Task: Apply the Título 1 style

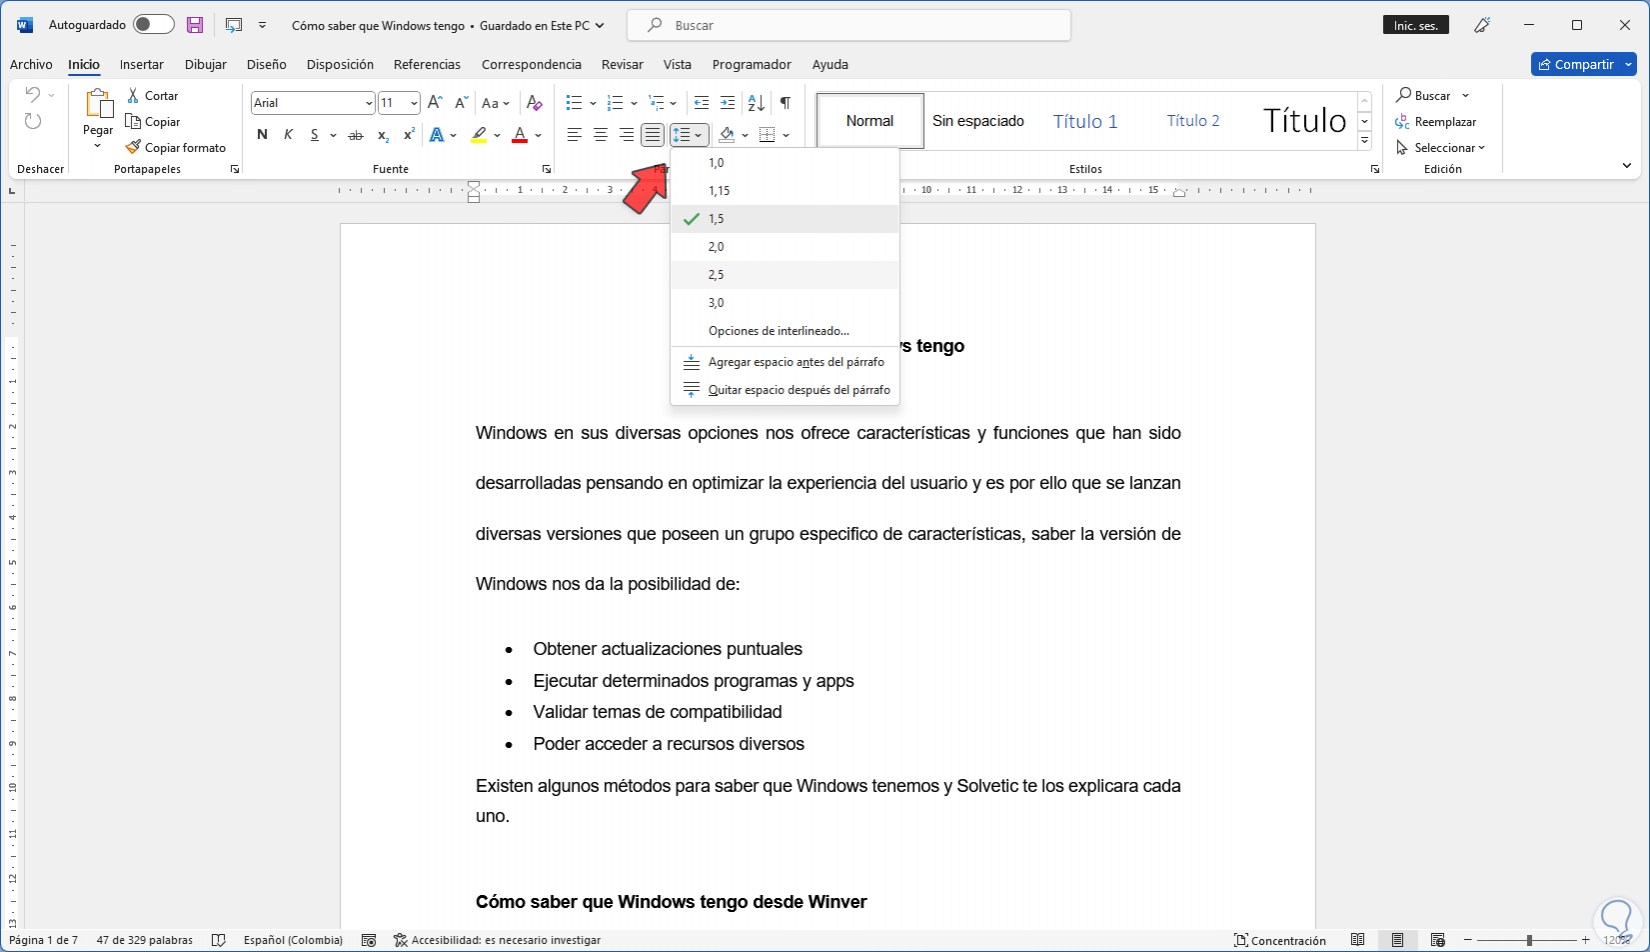Action: point(1085,121)
